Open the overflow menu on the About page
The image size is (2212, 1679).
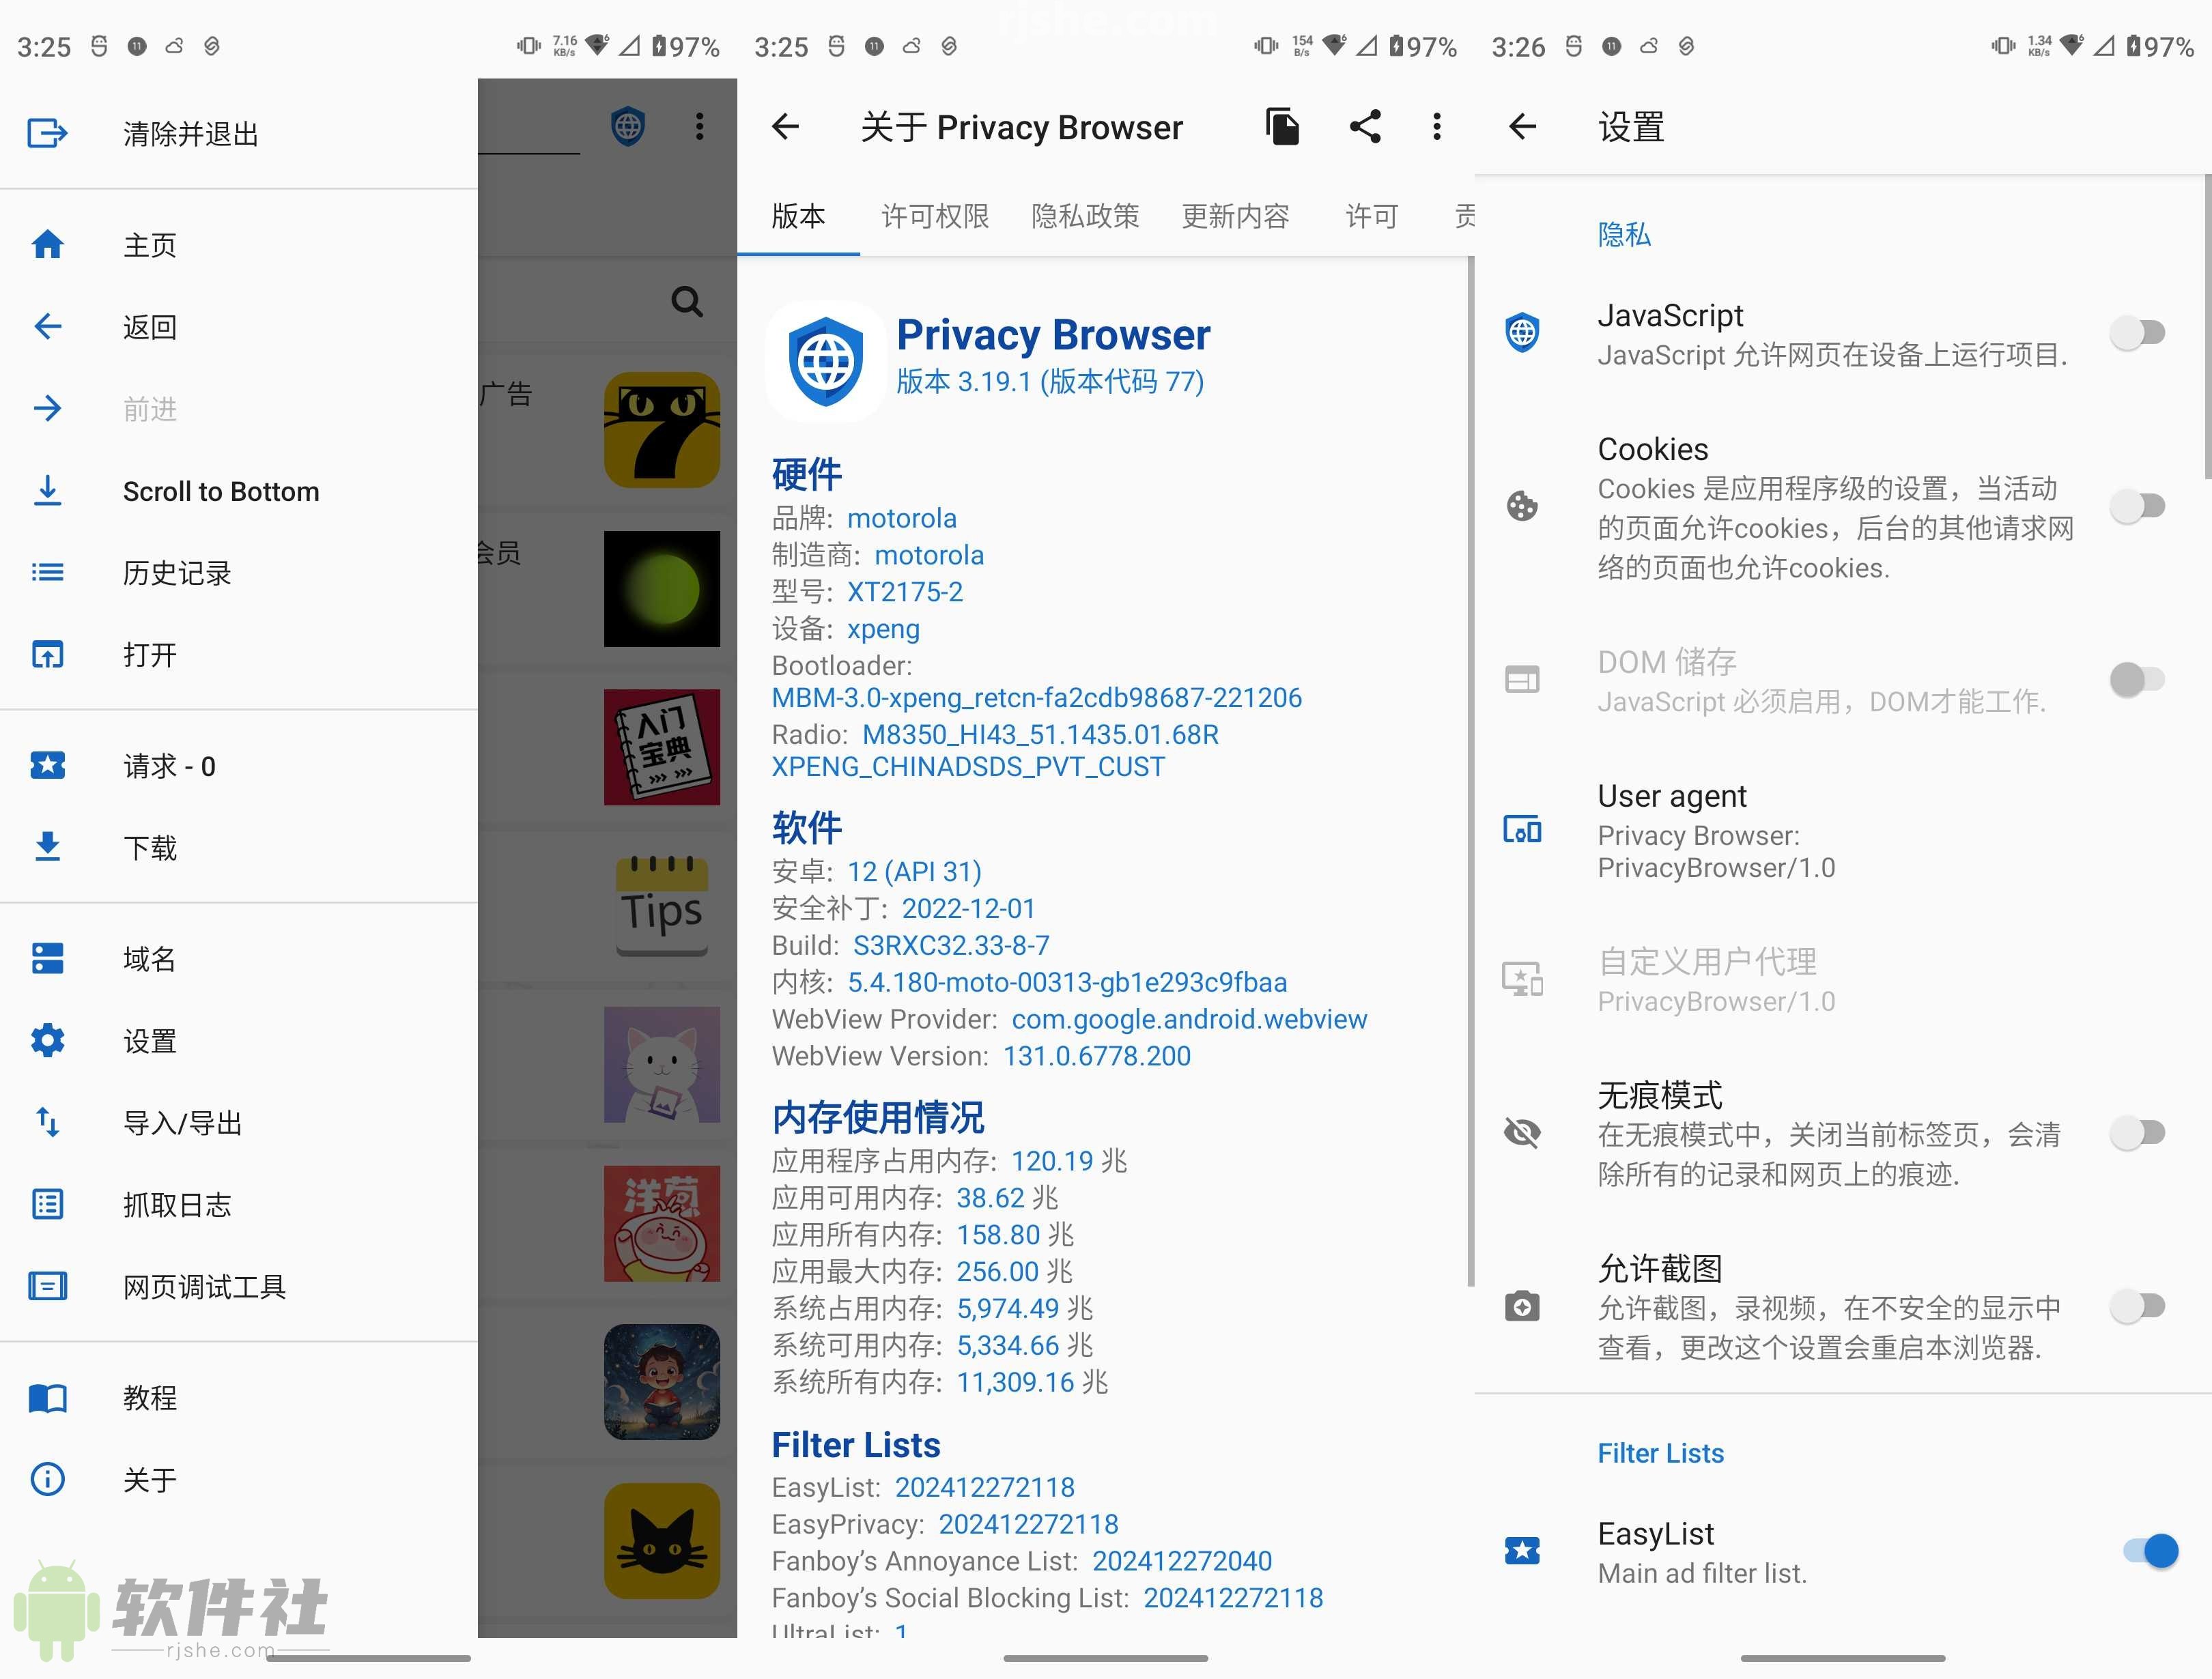click(1437, 127)
